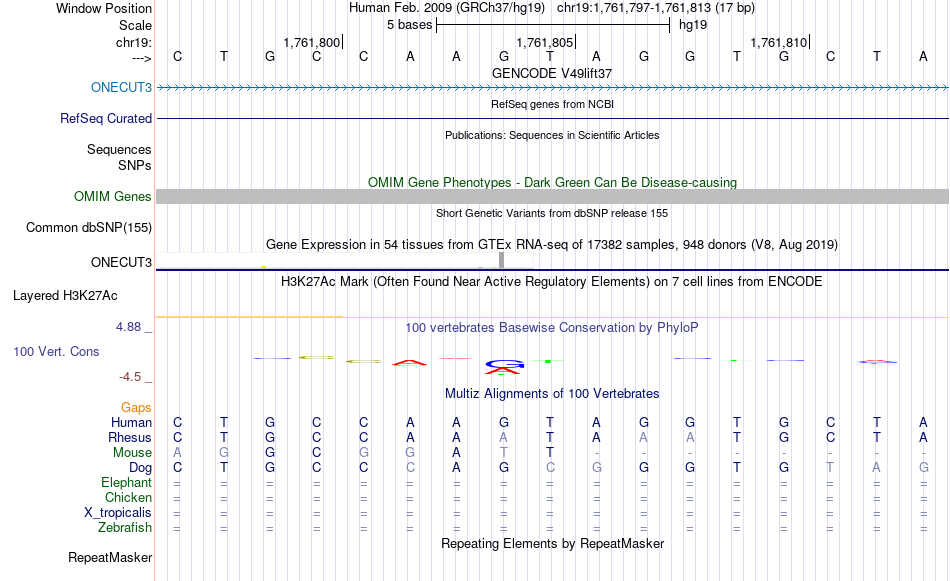Click the gray bar in ONECUT3 GTEx chart
950x581 pixels.
point(502,260)
